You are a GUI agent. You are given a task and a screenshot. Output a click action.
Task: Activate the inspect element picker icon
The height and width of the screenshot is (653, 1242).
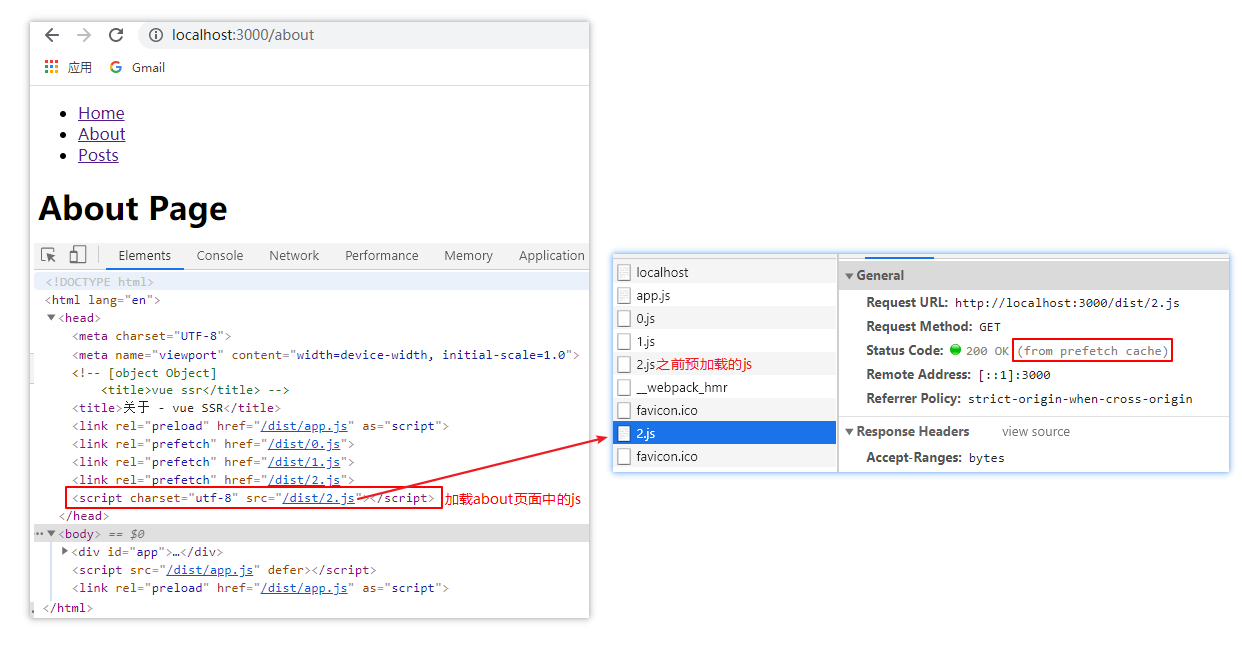tap(48, 255)
